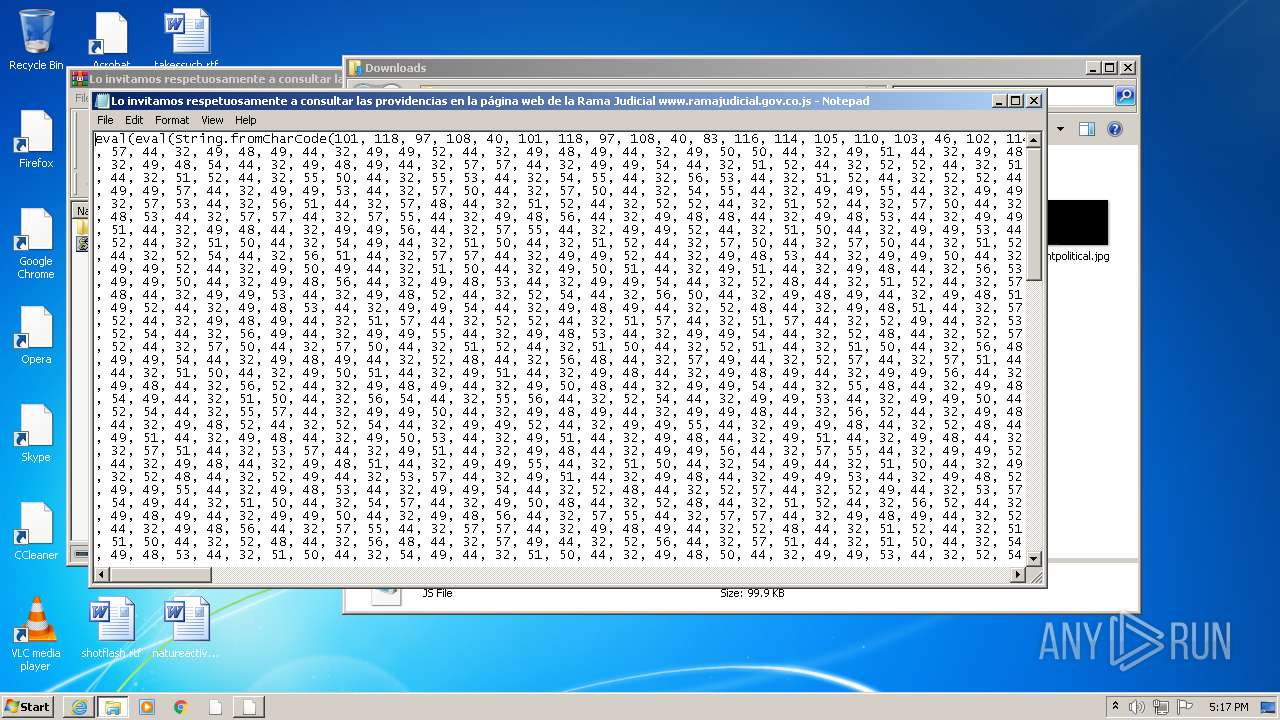Launch Chrome from the taskbar
Image resolution: width=1280 pixels, height=720 pixels.
(x=181, y=707)
